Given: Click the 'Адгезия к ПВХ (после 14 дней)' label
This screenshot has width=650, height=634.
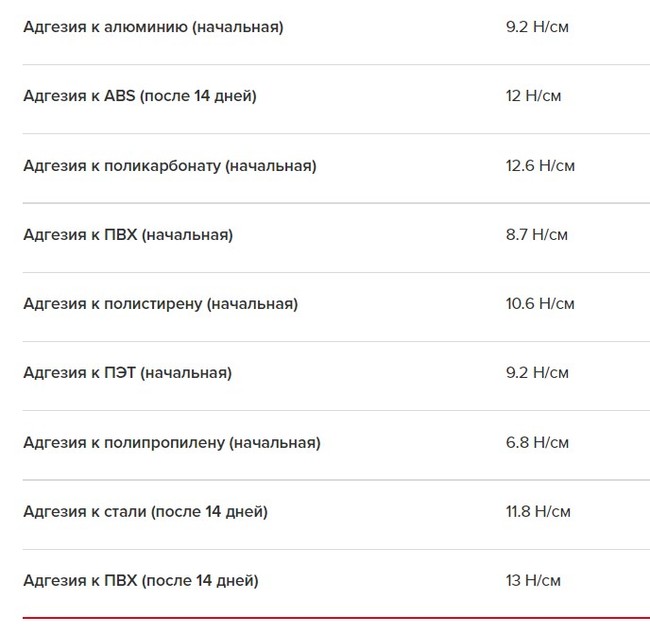Looking at the screenshot, I should [140, 580].
